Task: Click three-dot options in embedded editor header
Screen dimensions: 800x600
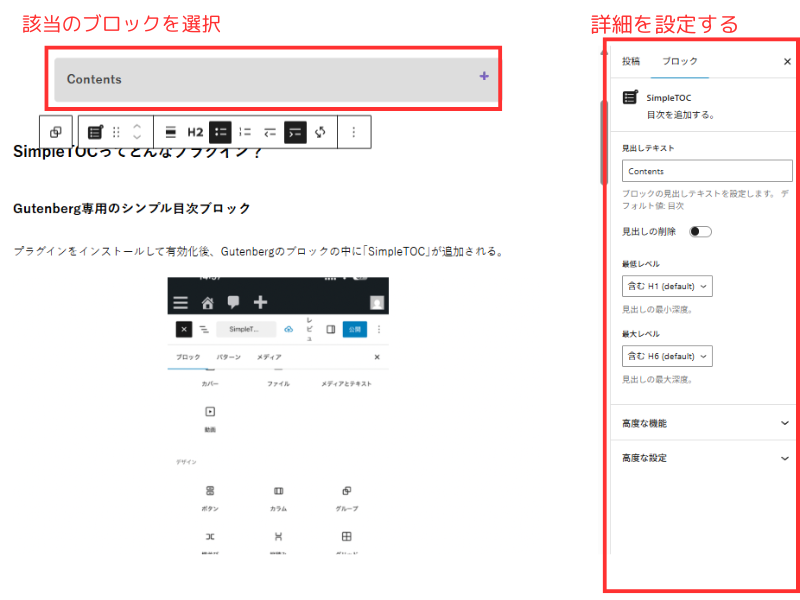Action: point(379,330)
